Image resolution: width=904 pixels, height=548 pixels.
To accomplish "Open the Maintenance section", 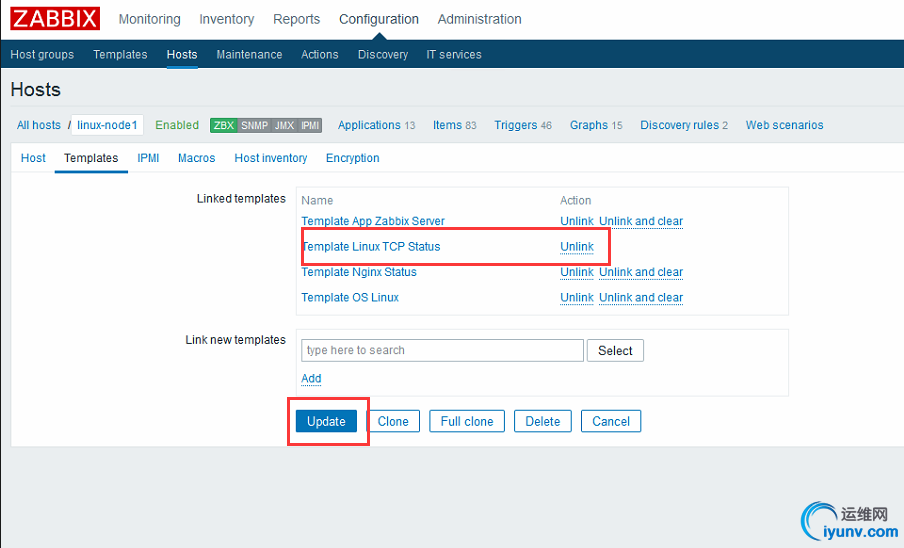I will [249, 54].
